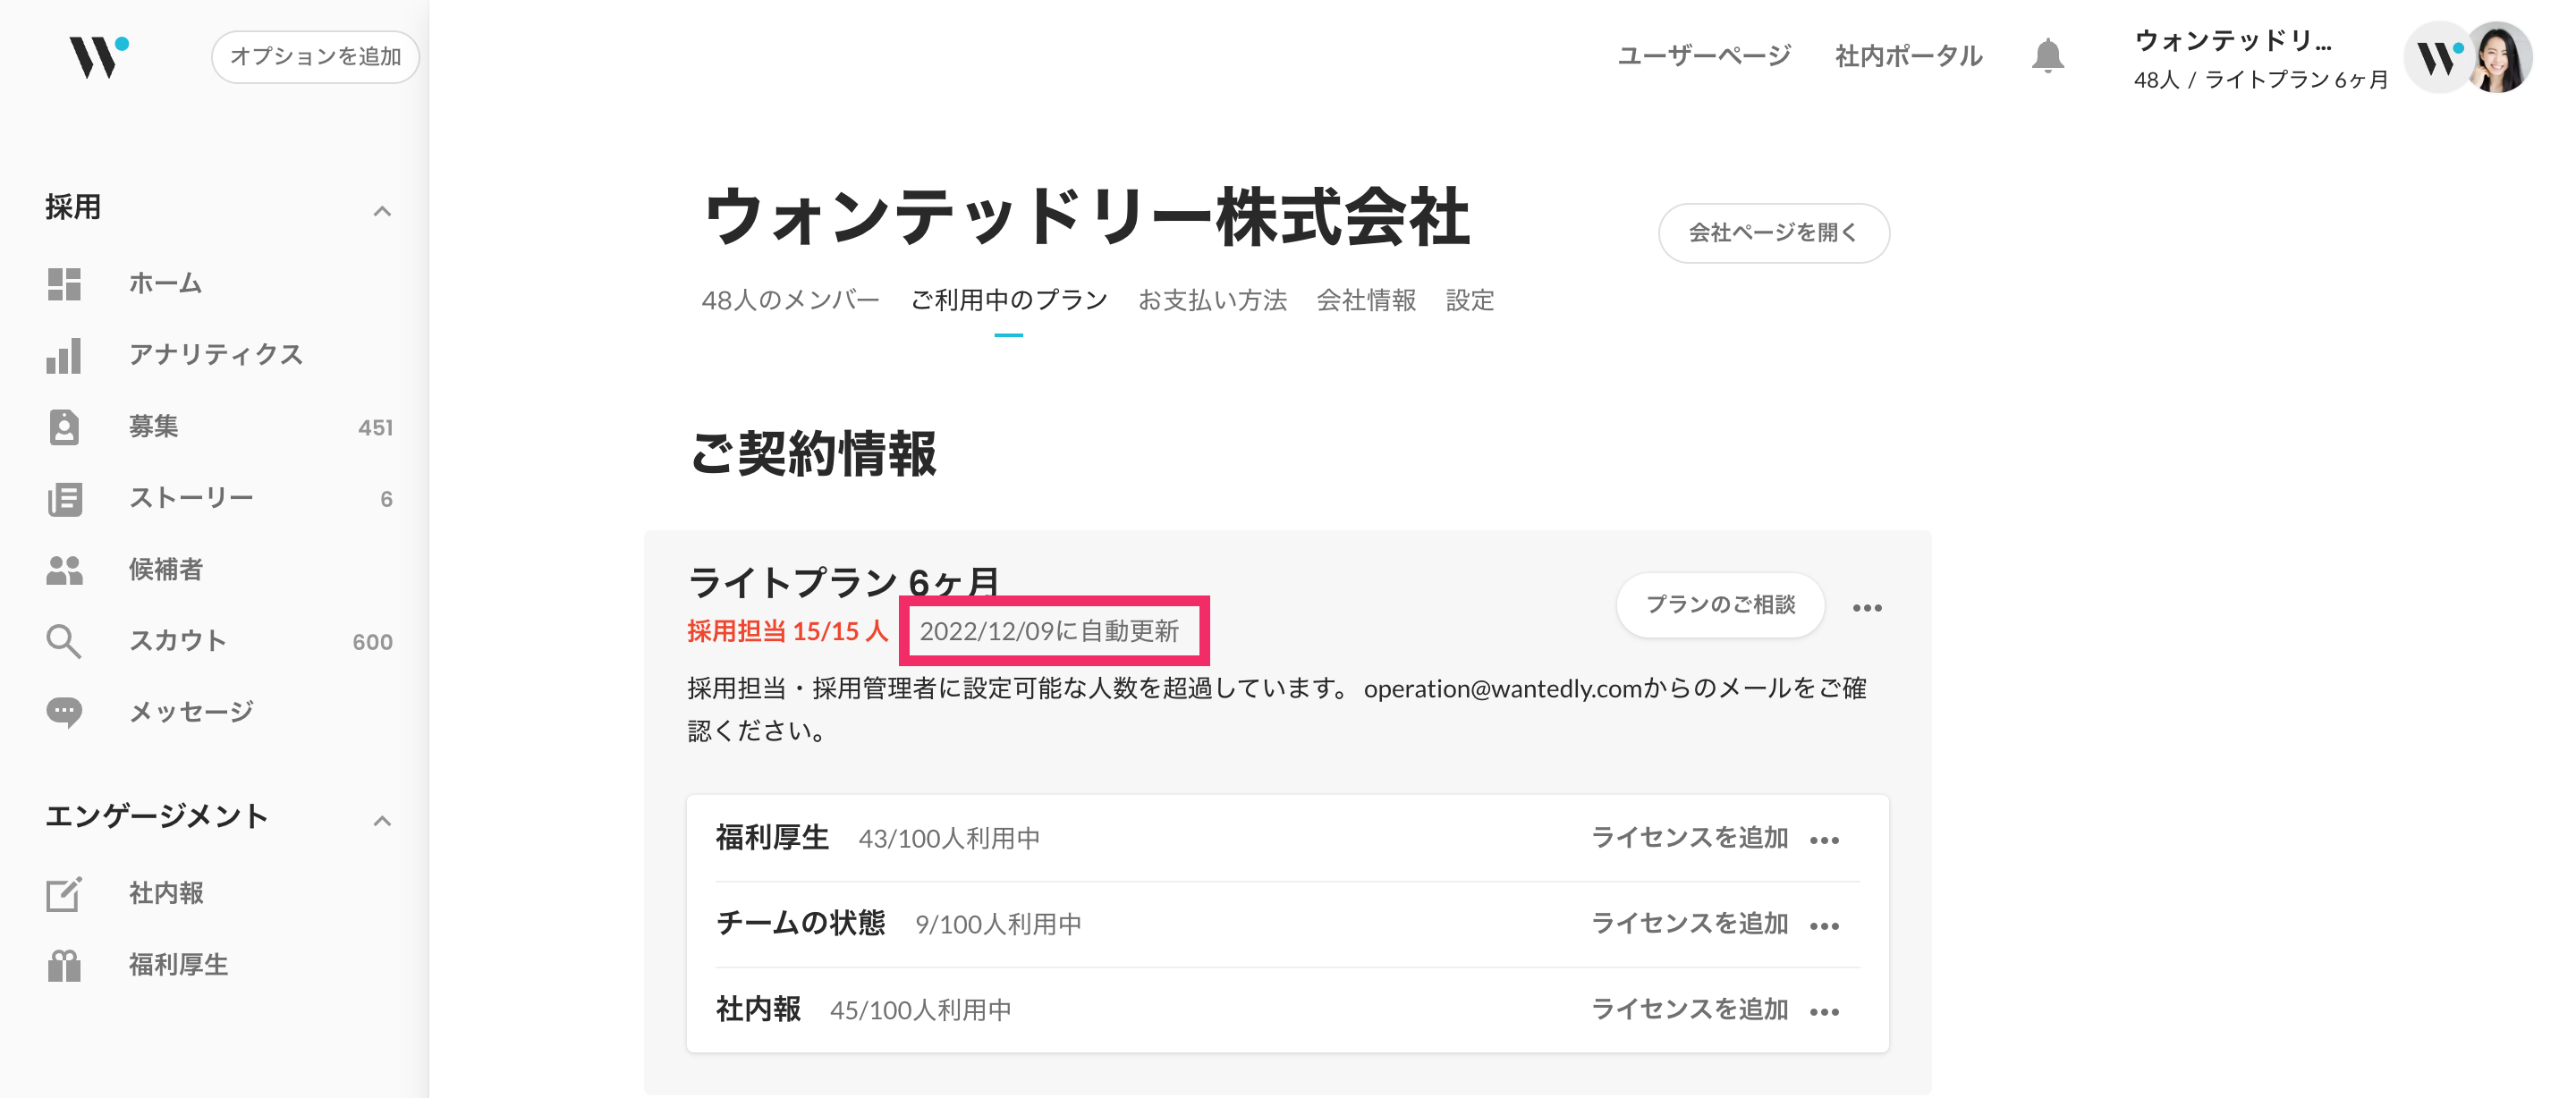Screen dimensions: 2576x1098
Task: Switch to 48人のメンバー tab
Action: point(790,300)
